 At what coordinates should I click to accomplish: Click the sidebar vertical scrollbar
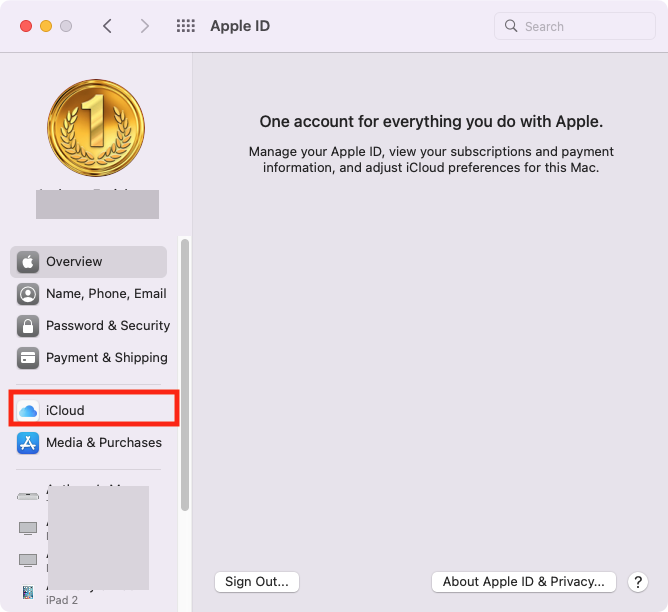click(184, 375)
